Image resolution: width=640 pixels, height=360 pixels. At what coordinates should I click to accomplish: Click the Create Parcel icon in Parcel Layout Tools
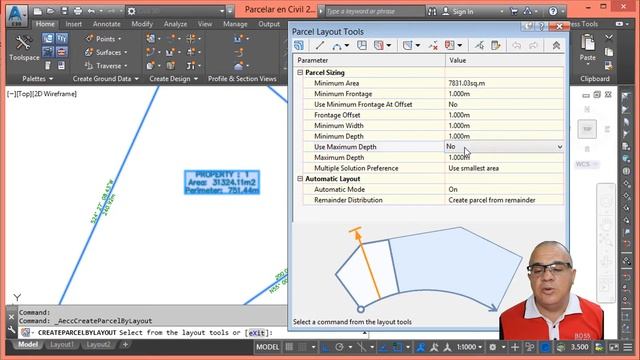pyautogui.click(x=299, y=45)
